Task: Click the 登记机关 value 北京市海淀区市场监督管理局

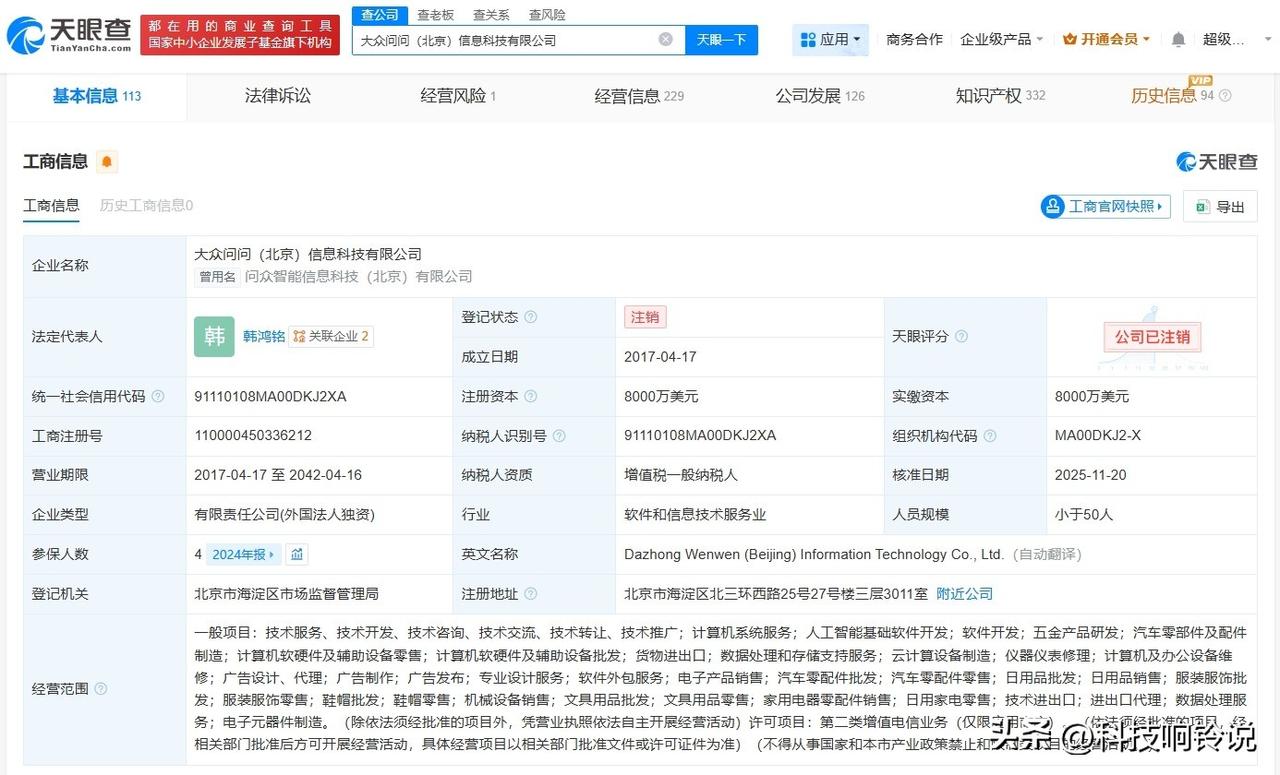Action: (x=286, y=594)
